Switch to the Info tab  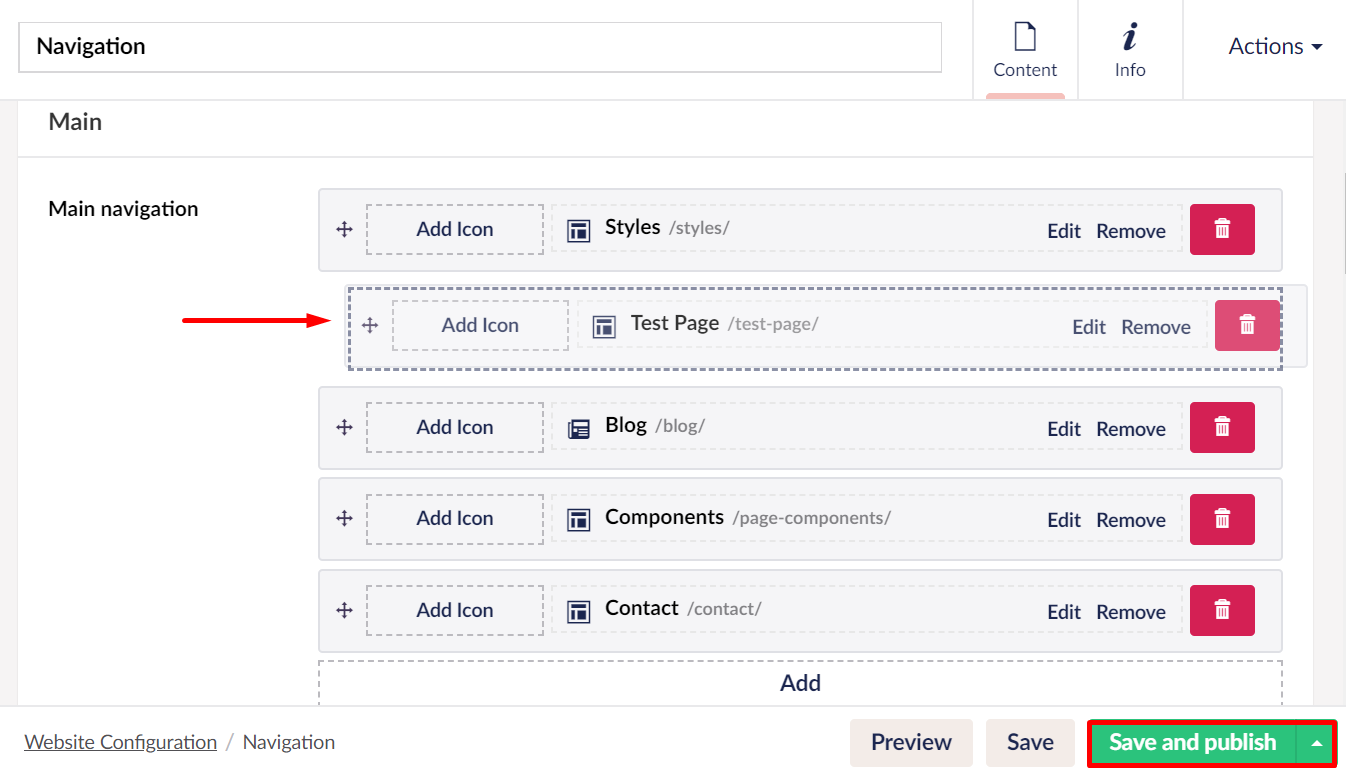(x=1130, y=50)
